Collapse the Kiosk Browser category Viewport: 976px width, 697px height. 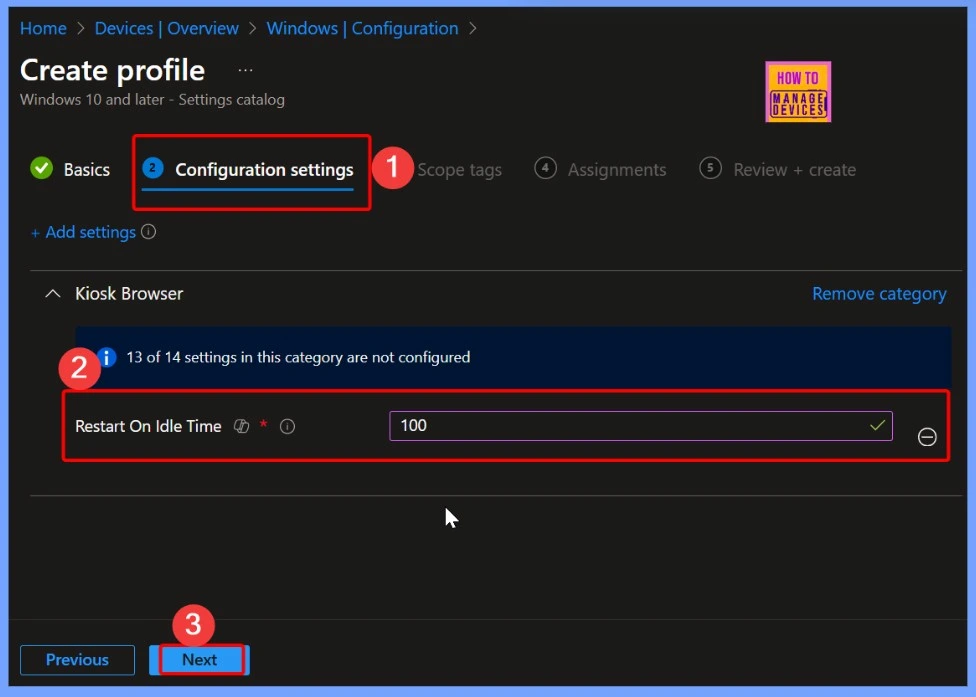tap(53, 294)
